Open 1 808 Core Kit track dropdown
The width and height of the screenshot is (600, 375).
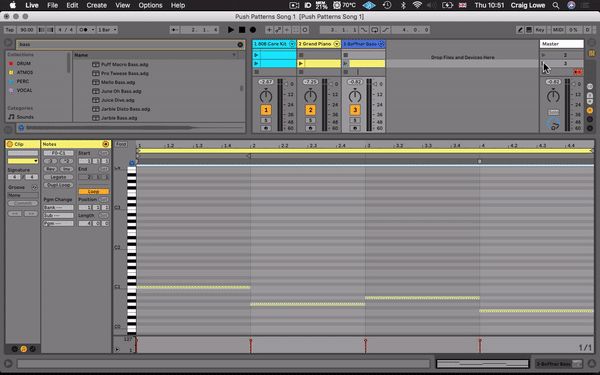point(292,44)
